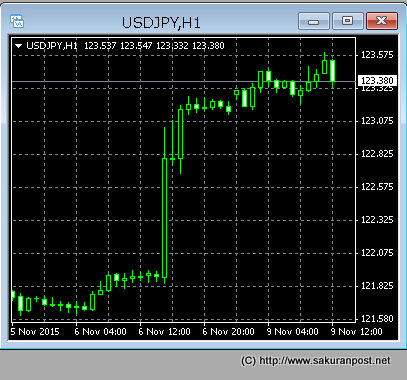Select the 6 Nov 12:00 time marker

[164, 332]
